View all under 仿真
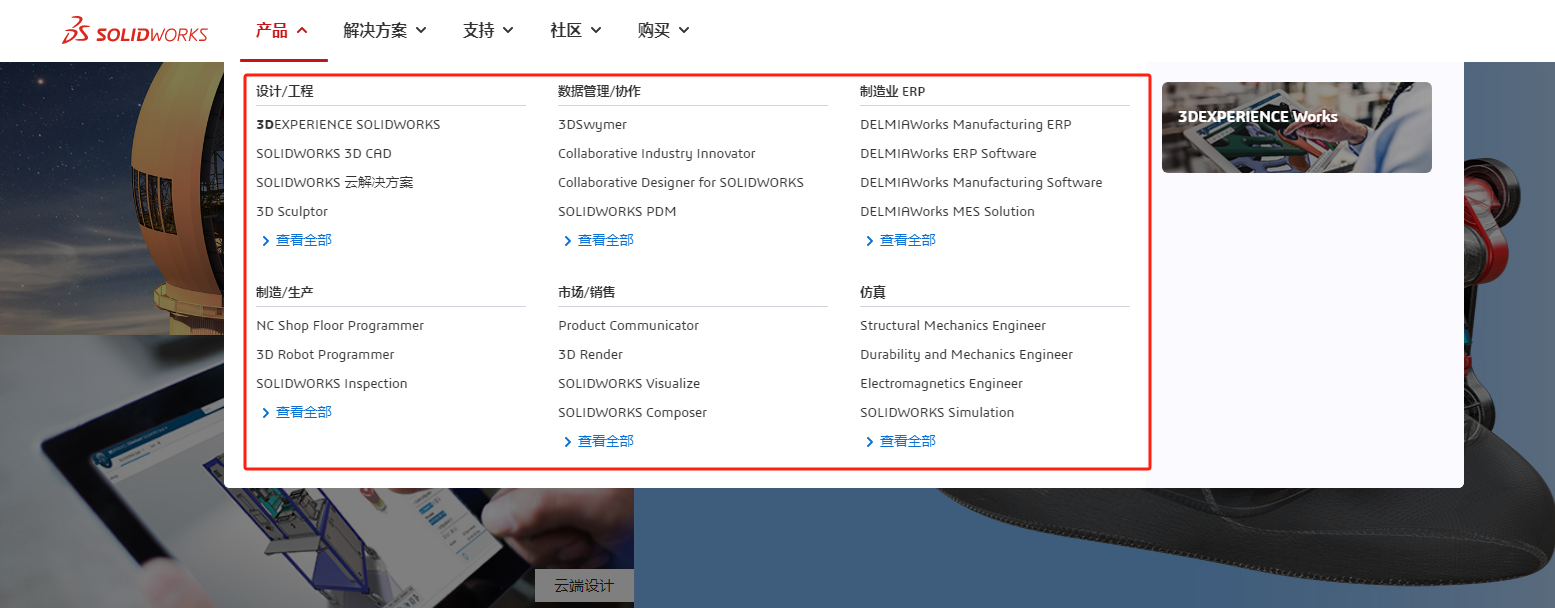This screenshot has height=608, width=1555. coord(907,441)
